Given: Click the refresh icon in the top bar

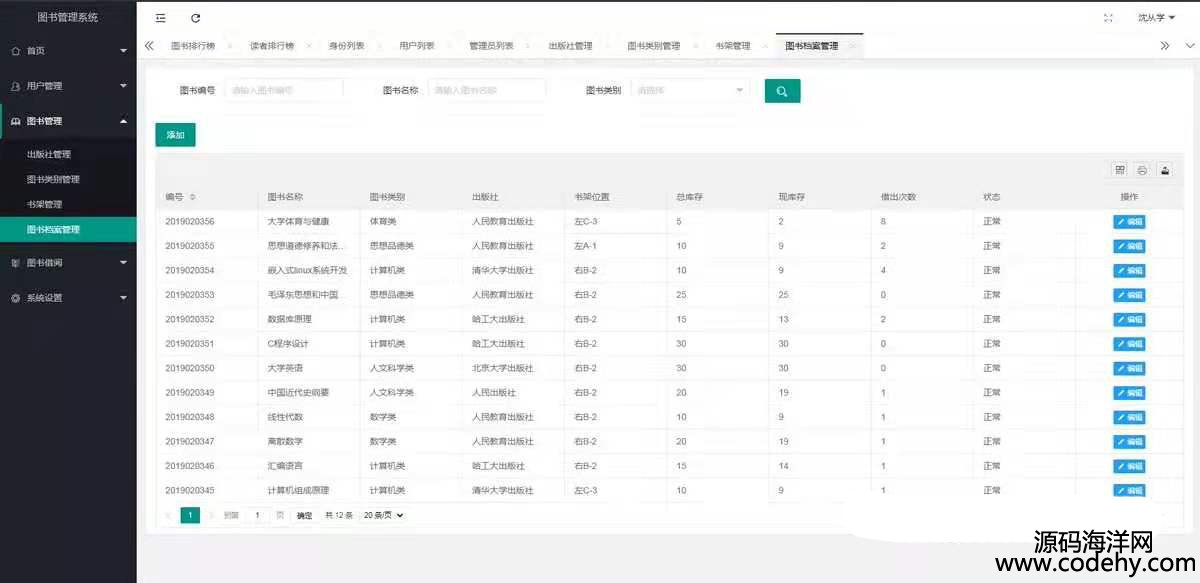Looking at the screenshot, I should pyautogui.click(x=196, y=18).
